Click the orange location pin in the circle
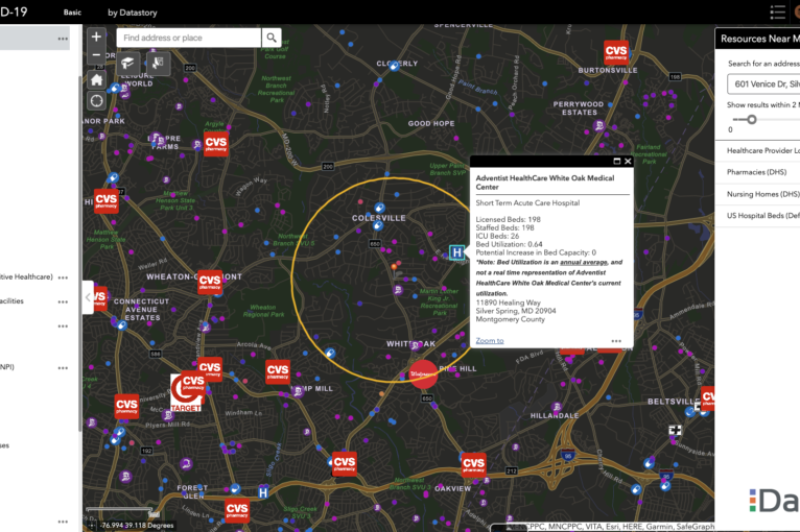 coord(394,267)
